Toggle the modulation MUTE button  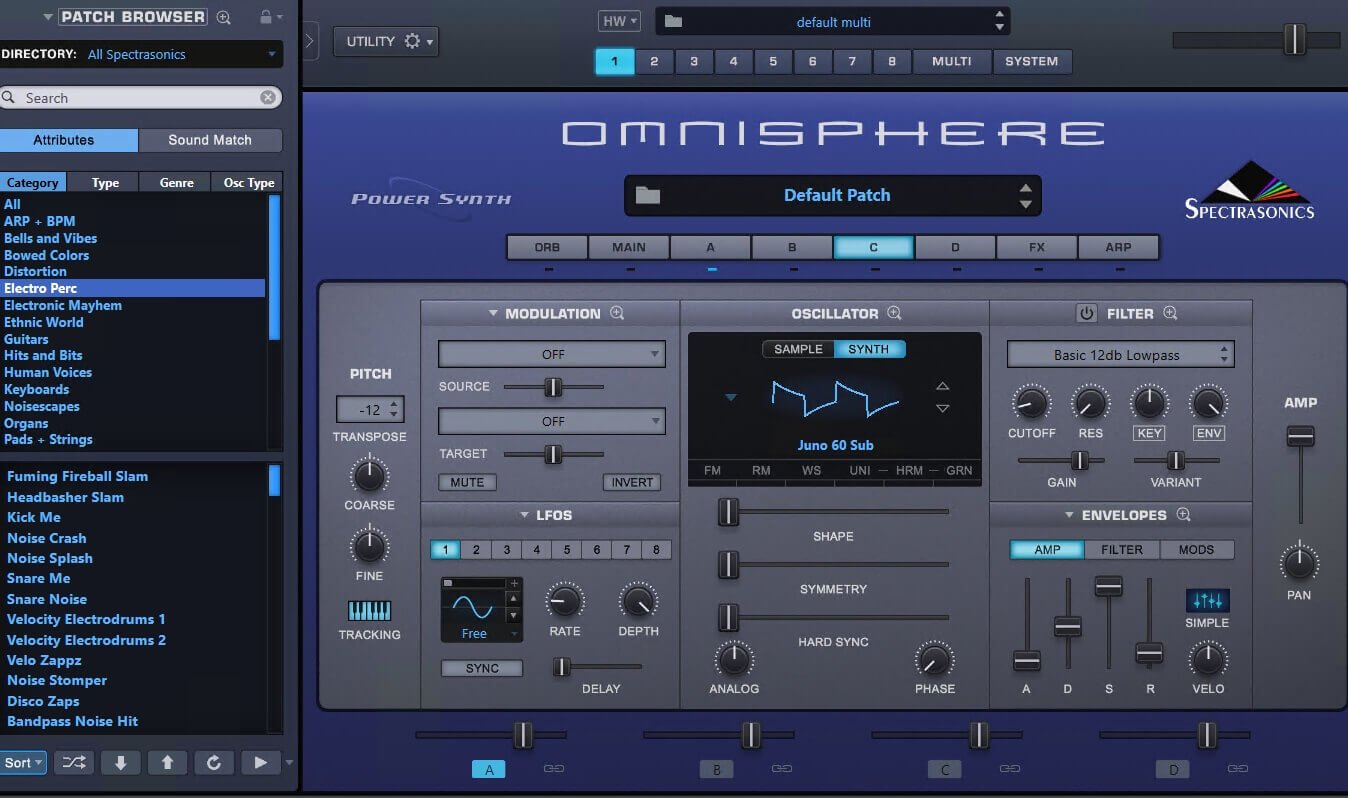[x=467, y=482]
